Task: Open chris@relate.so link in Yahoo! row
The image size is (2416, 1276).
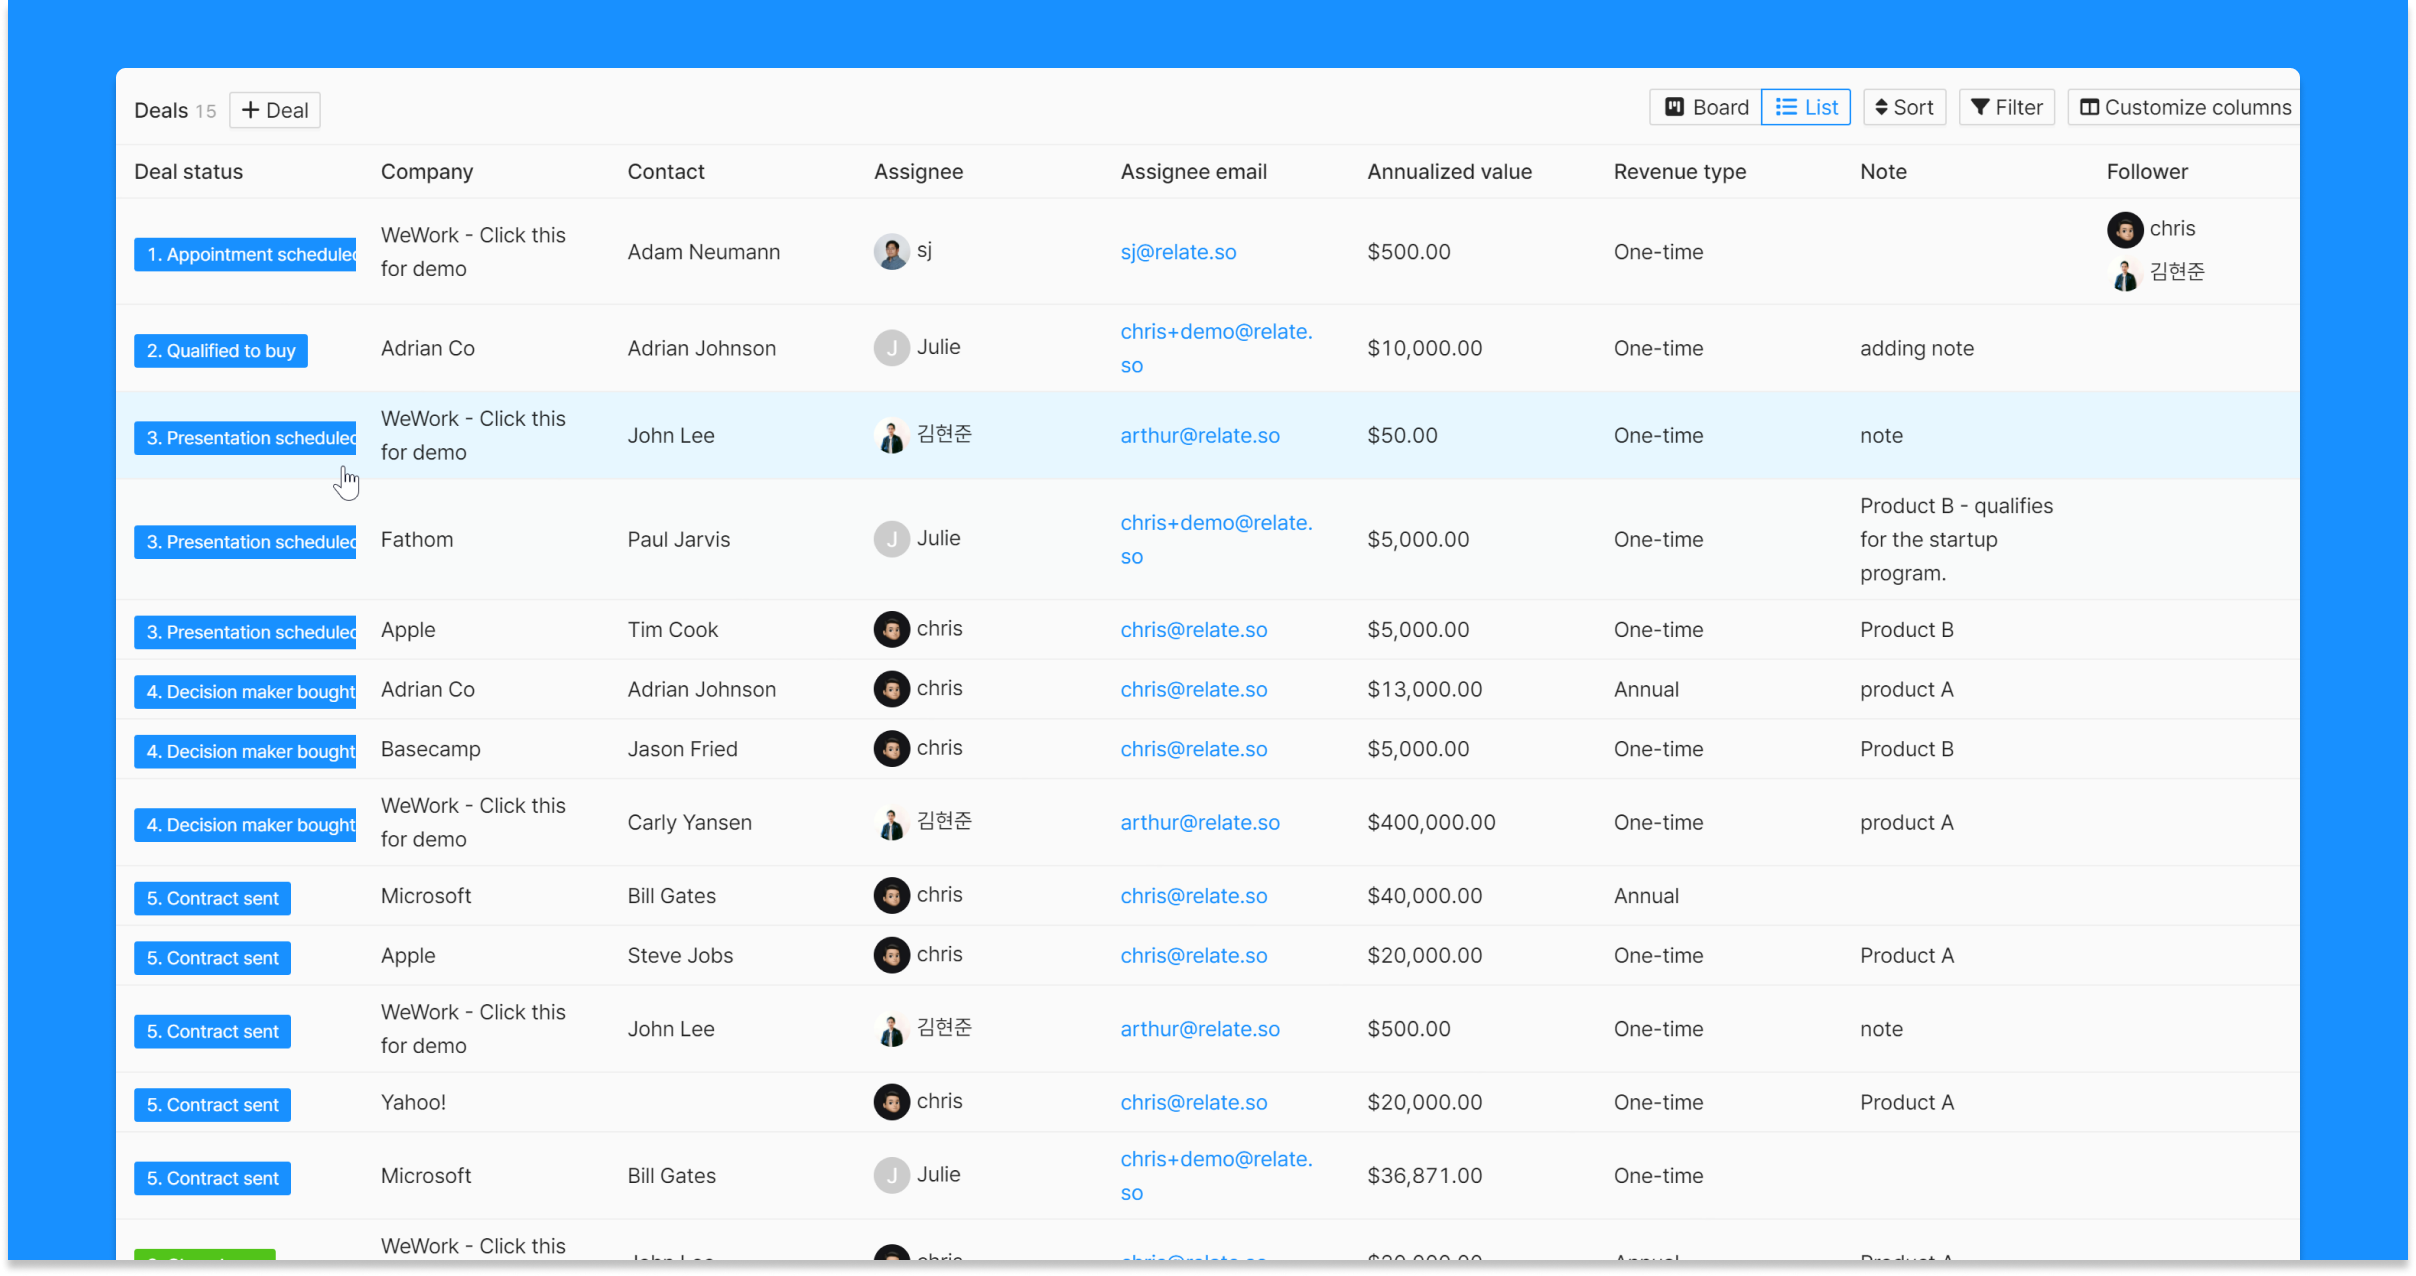Action: [1193, 1102]
